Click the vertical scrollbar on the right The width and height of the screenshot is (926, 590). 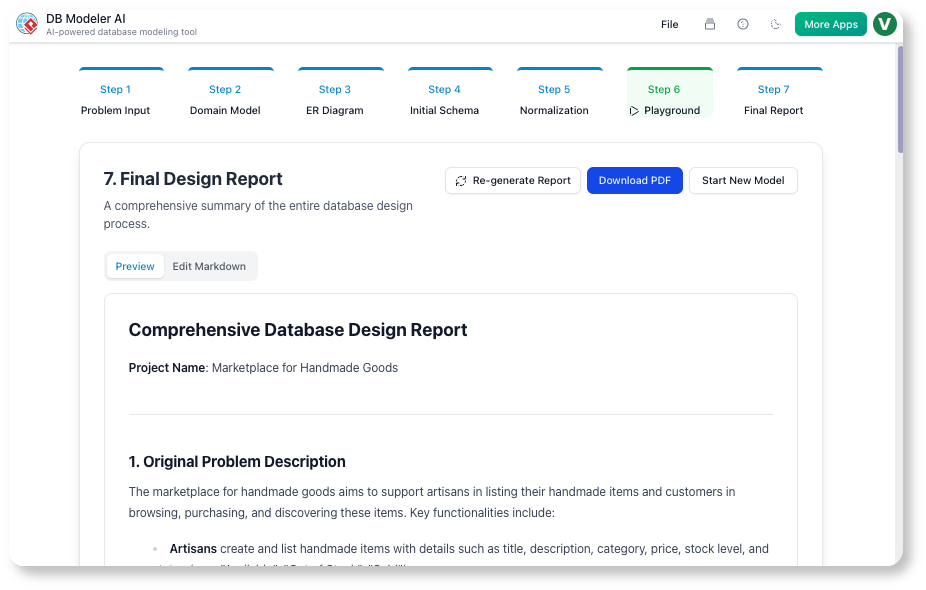(x=900, y=100)
